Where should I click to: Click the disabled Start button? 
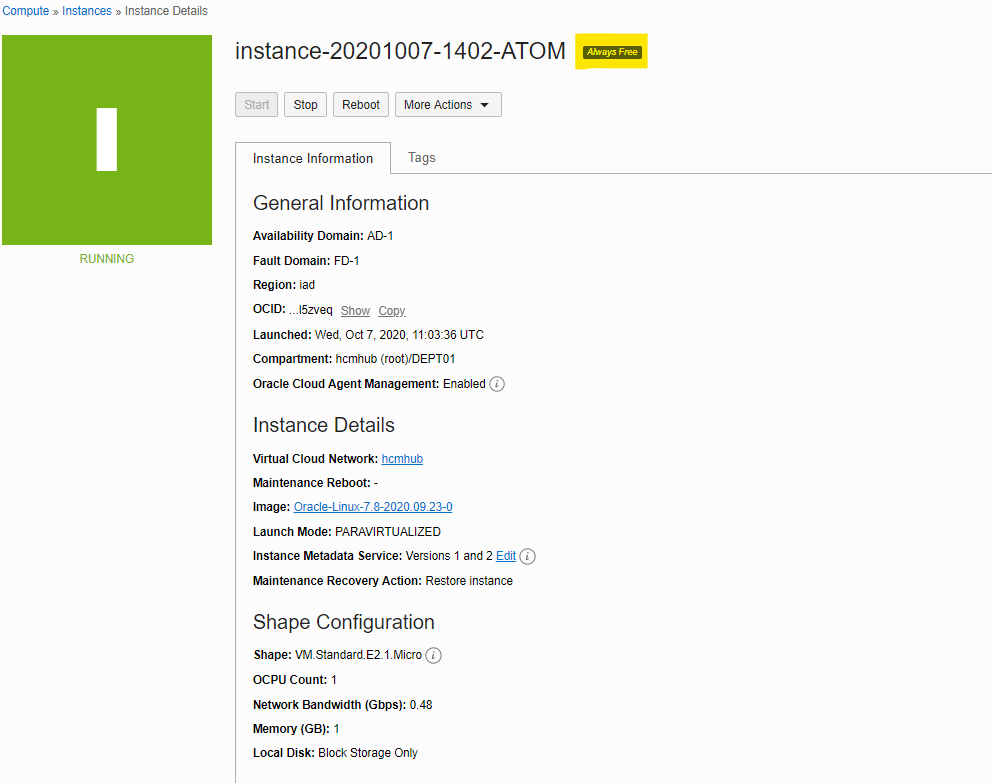pyautogui.click(x=257, y=105)
